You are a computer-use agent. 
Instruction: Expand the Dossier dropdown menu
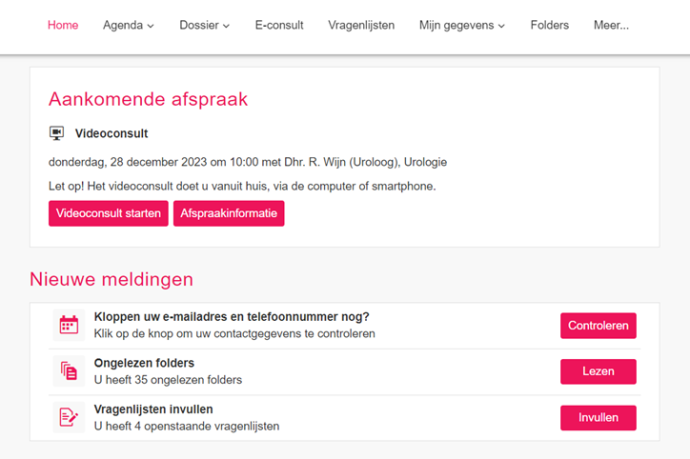point(205,25)
